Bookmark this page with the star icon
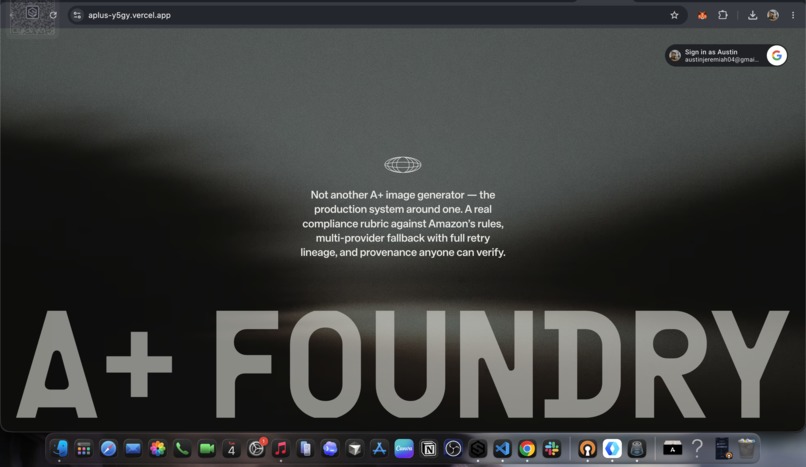 coord(674,15)
